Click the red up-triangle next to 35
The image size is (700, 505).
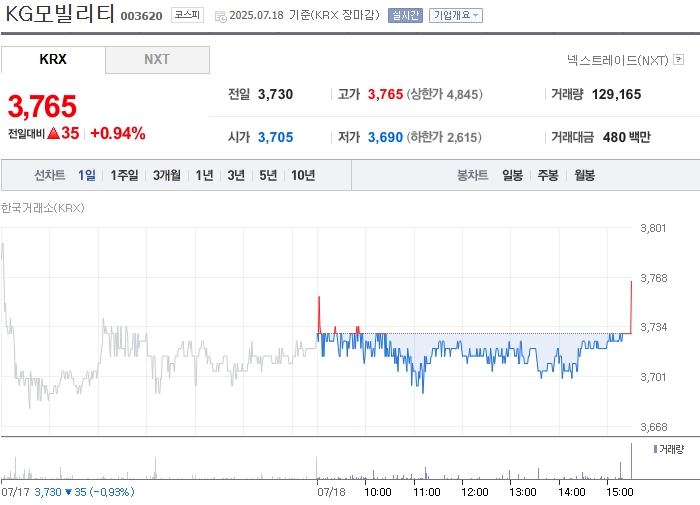click(x=53, y=133)
